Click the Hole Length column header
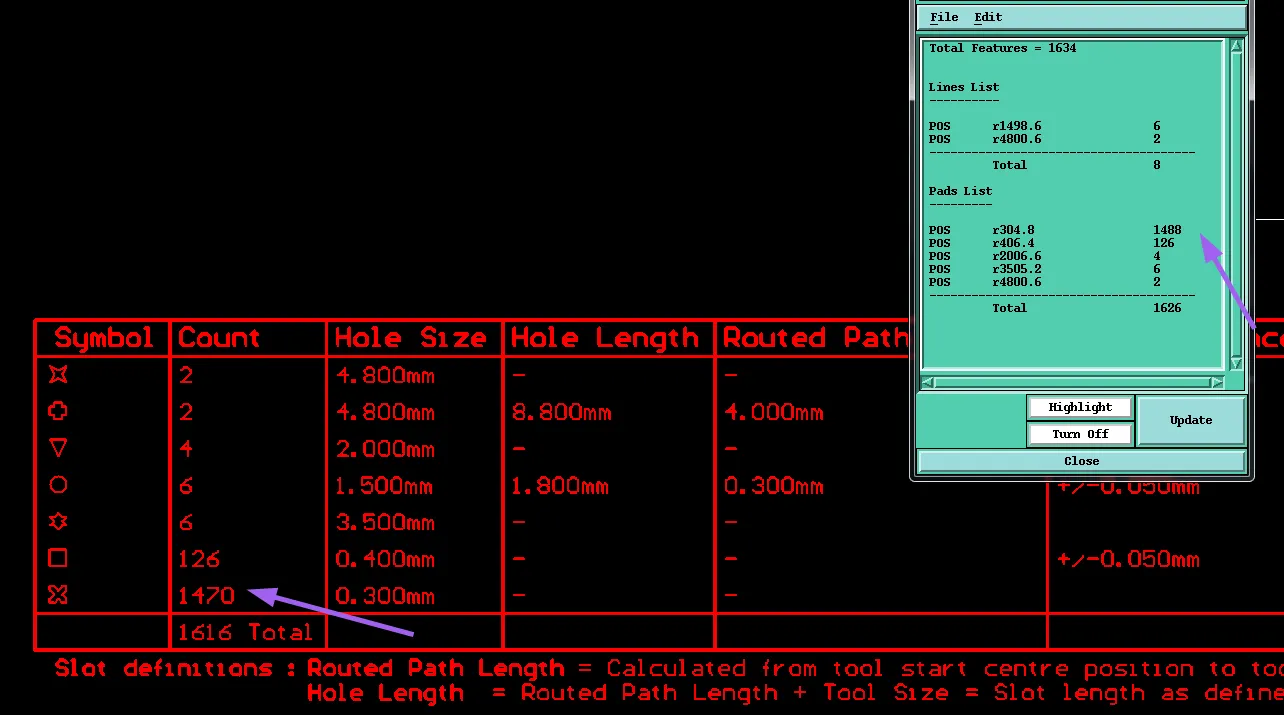The width and height of the screenshot is (1284, 715). [605, 338]
